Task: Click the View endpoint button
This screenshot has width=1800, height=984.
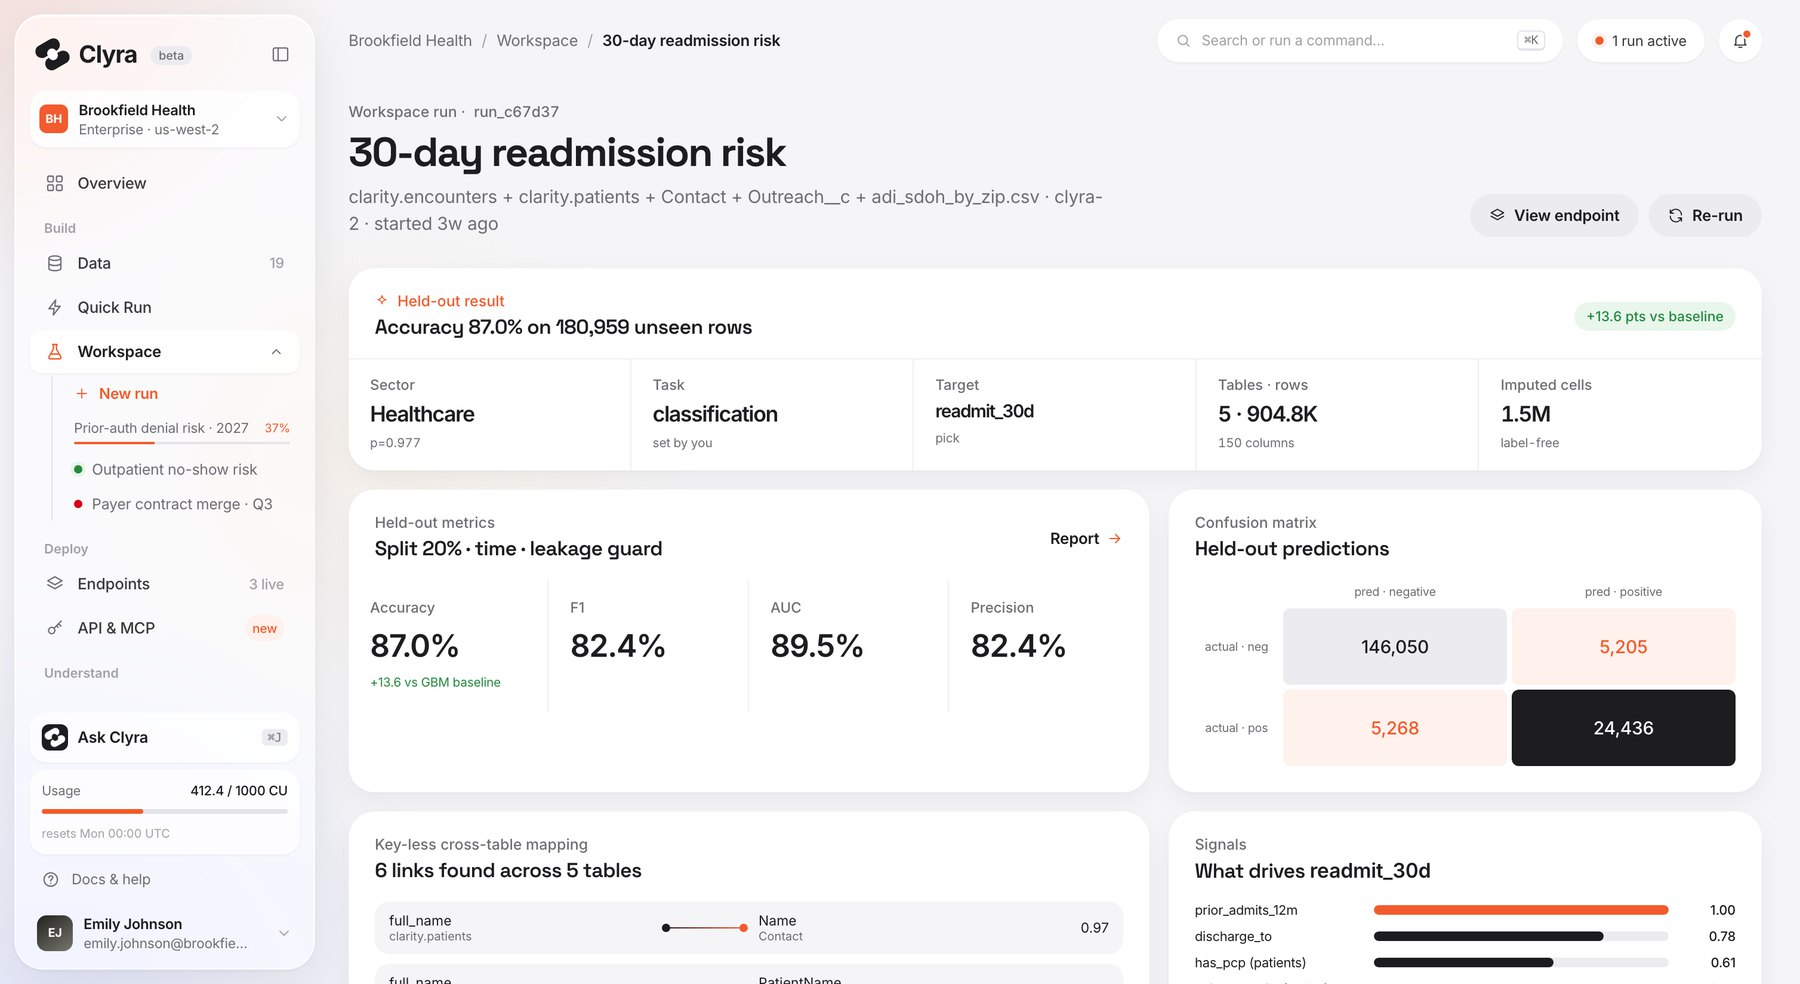Action: tap(1554, 216)
